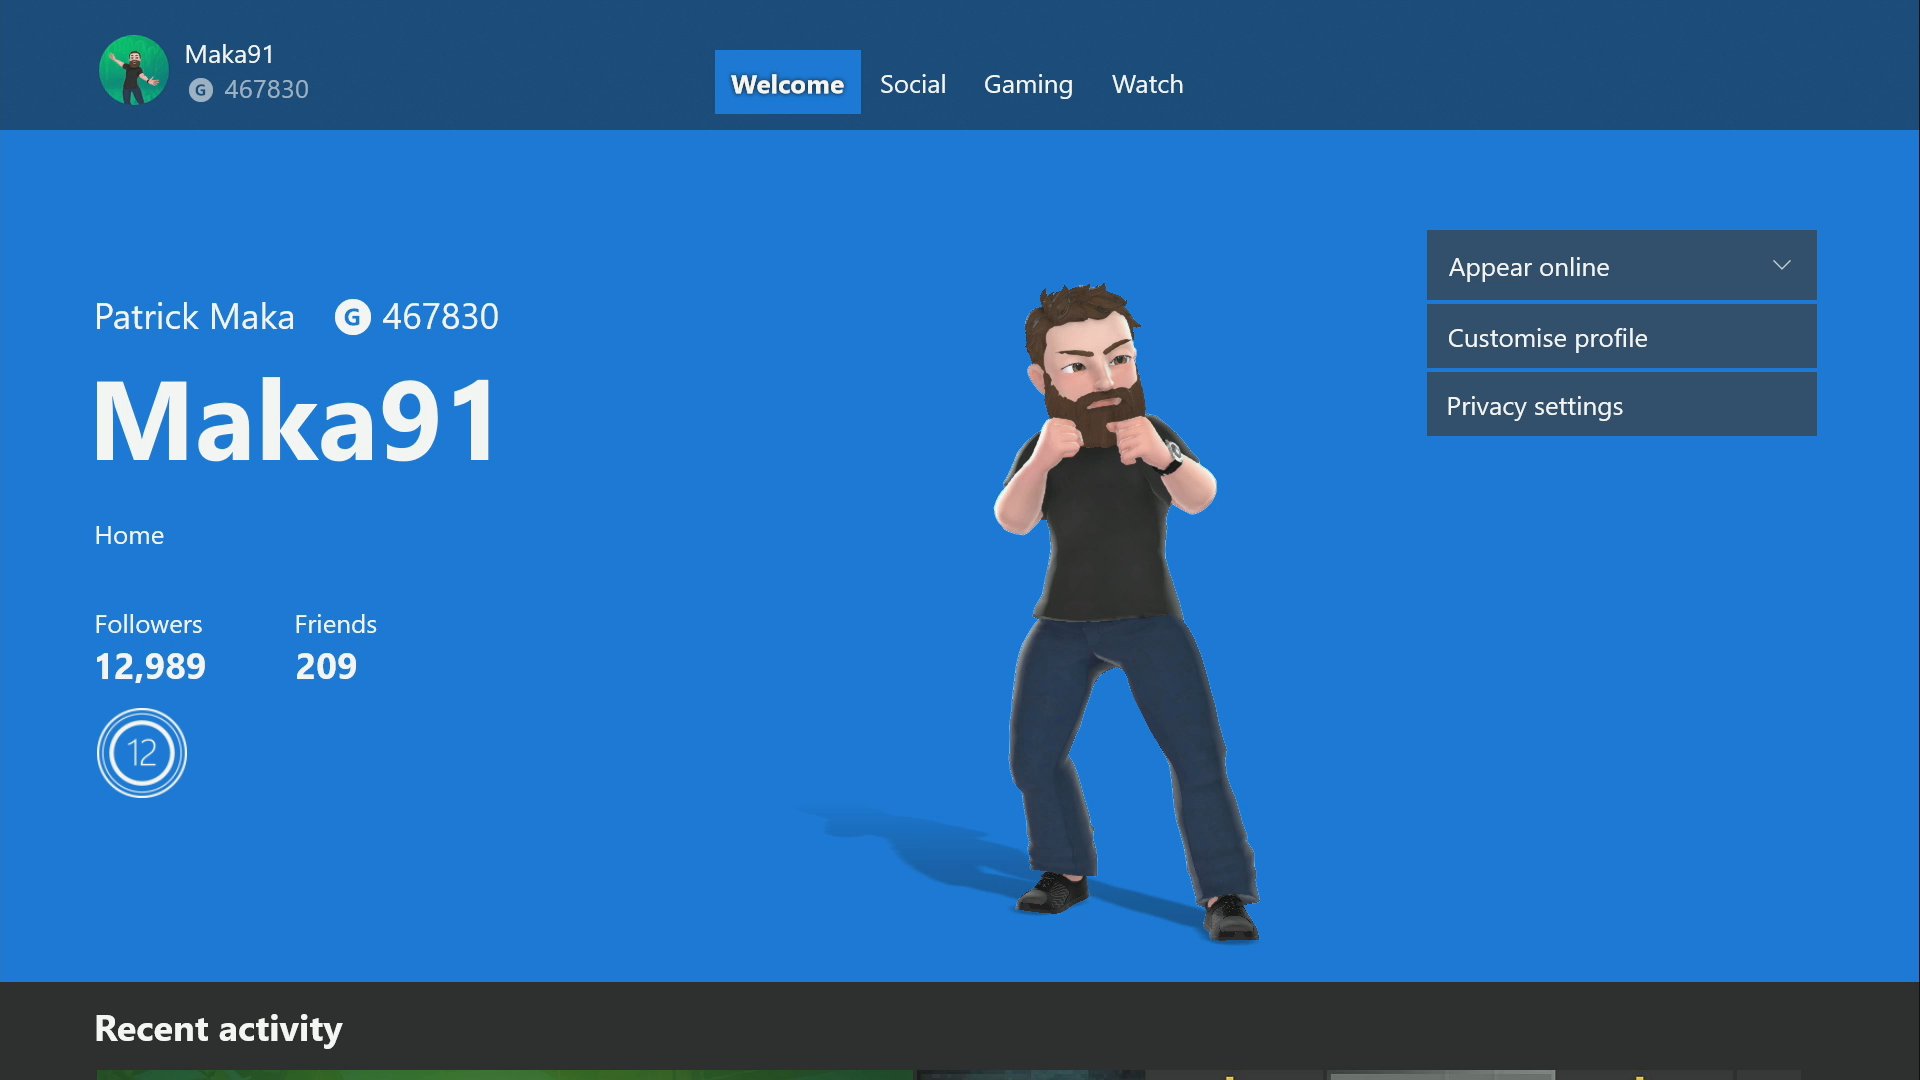This screenshot has height=1080, width=1920.
Task: Click the chevron on Appear online
Action: click(x=1781, y=266)
